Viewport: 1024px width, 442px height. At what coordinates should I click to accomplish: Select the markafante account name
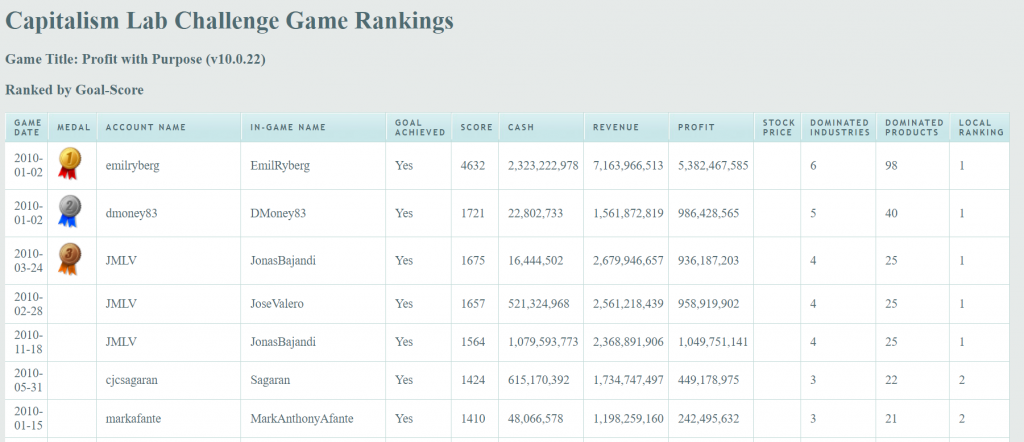133,418
